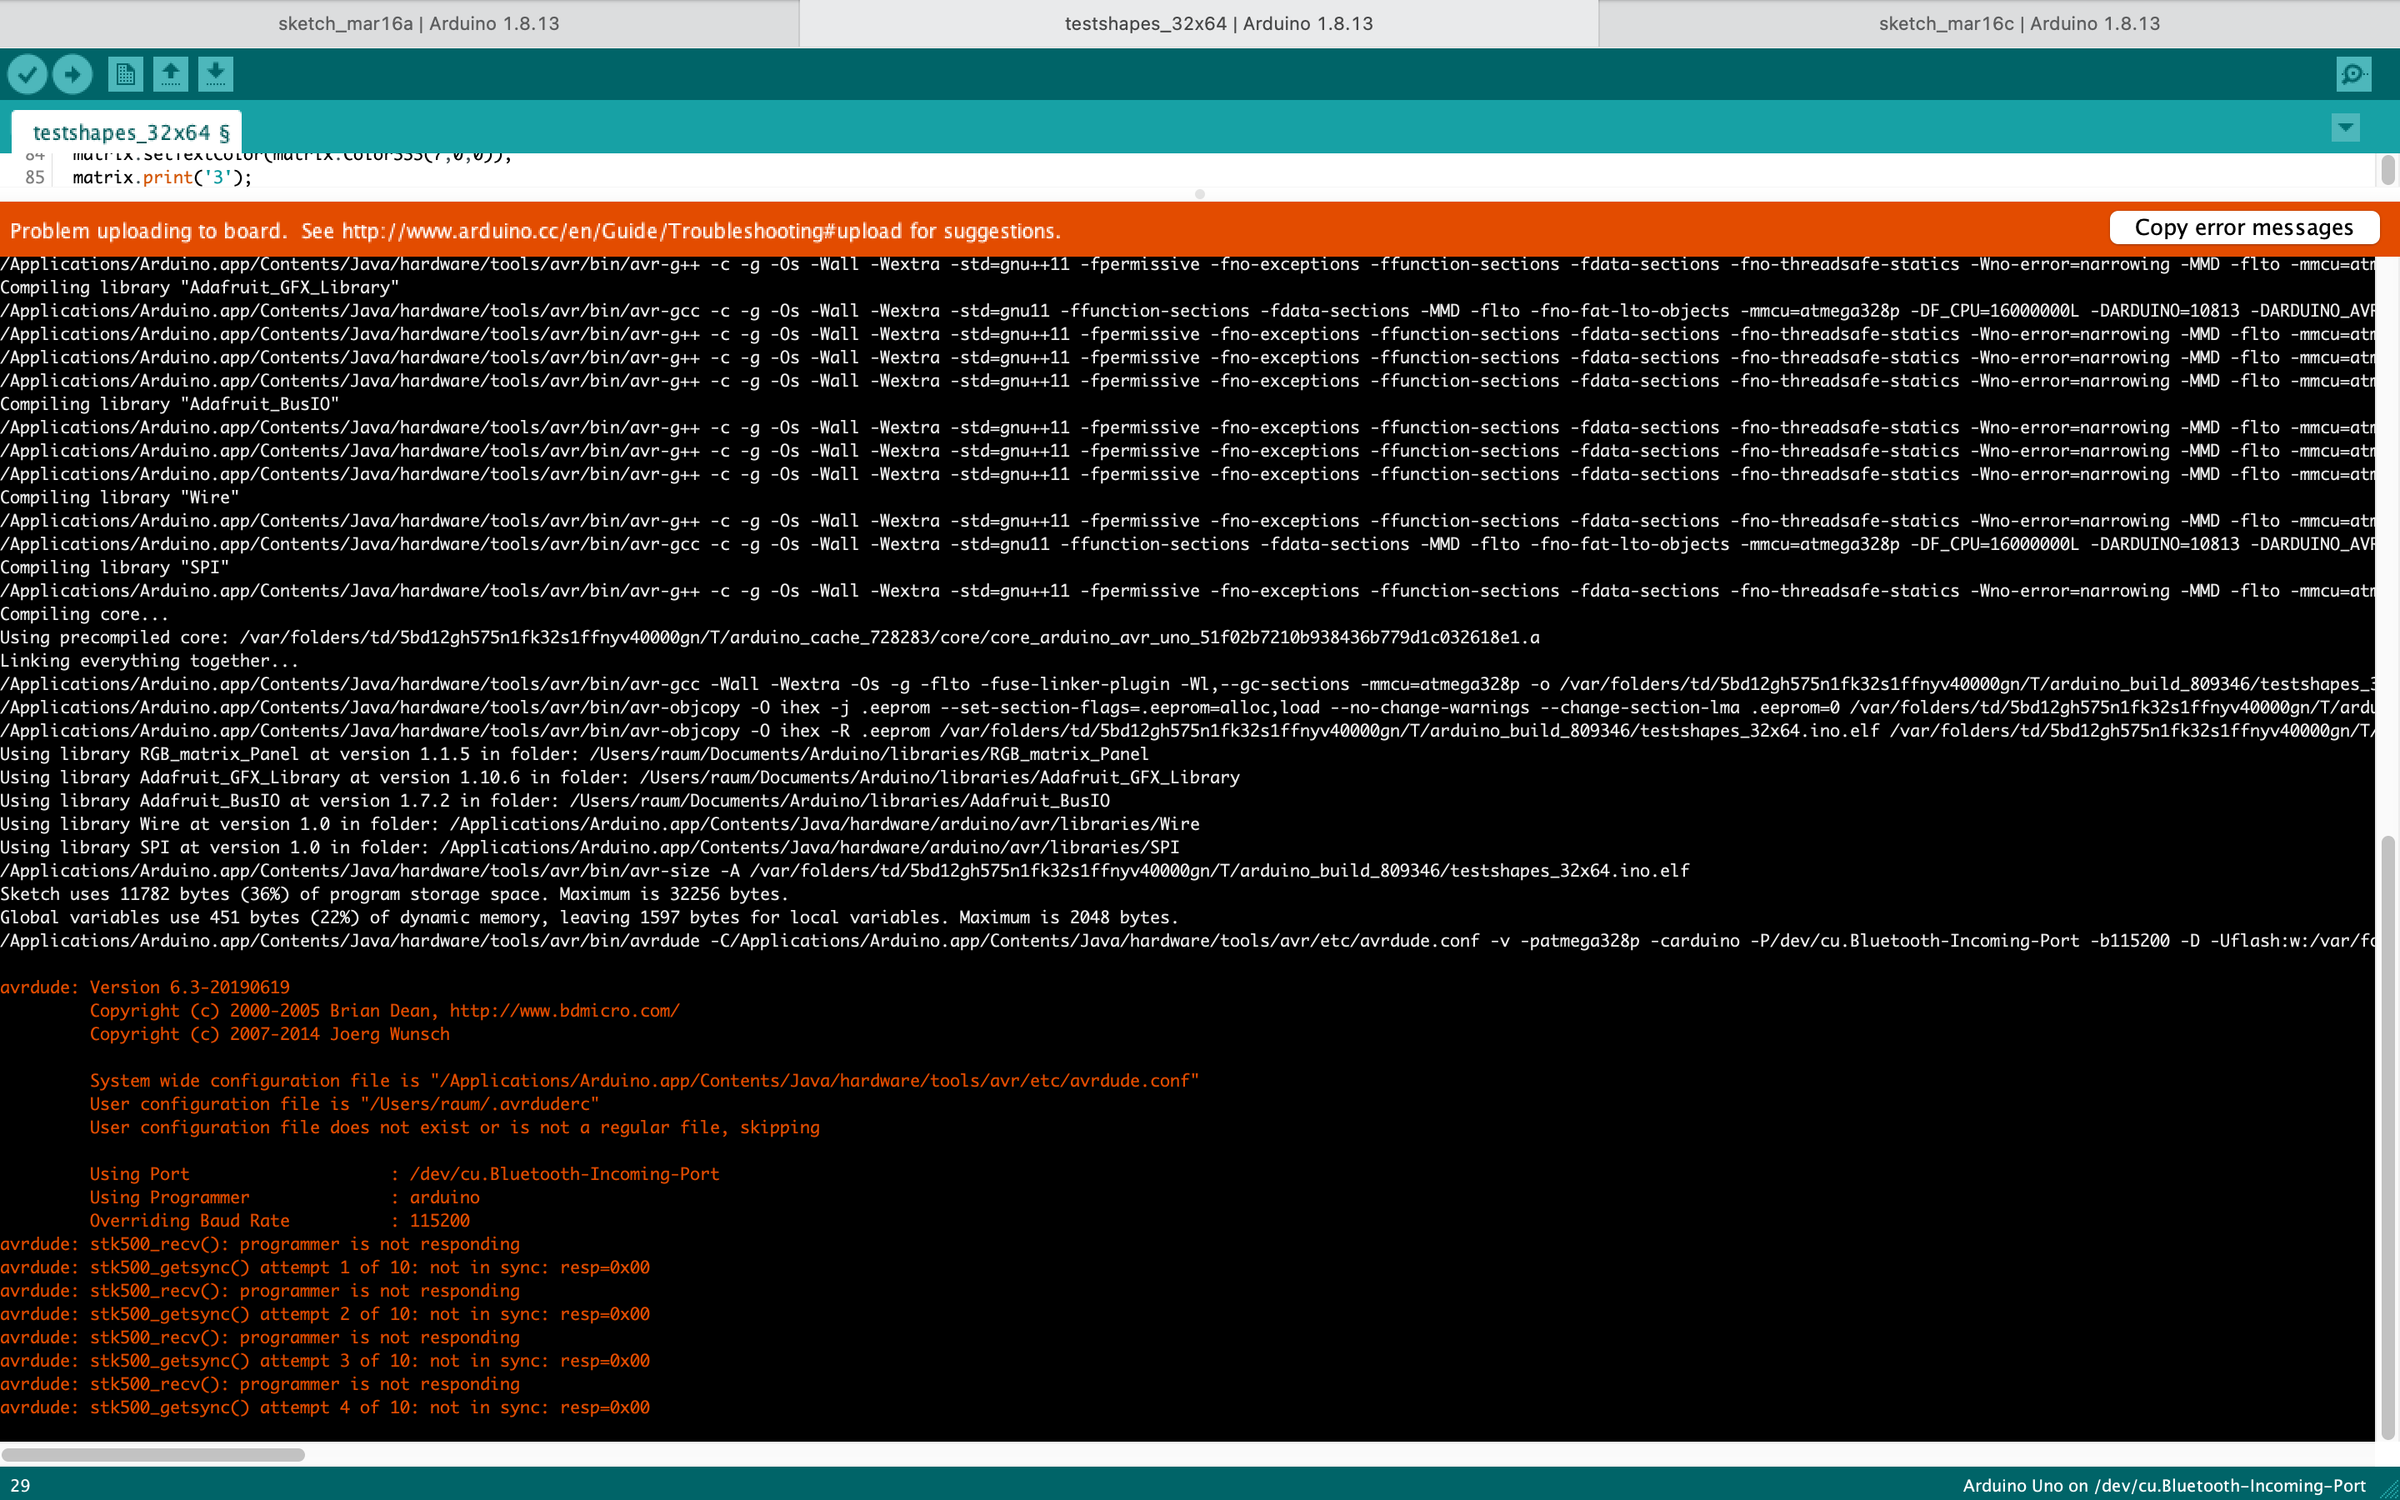The image size is (2400, 1500).
Task: Select the testshapes_32x64 window tab
Action: pyautogui.click(x=1218, y=23)
